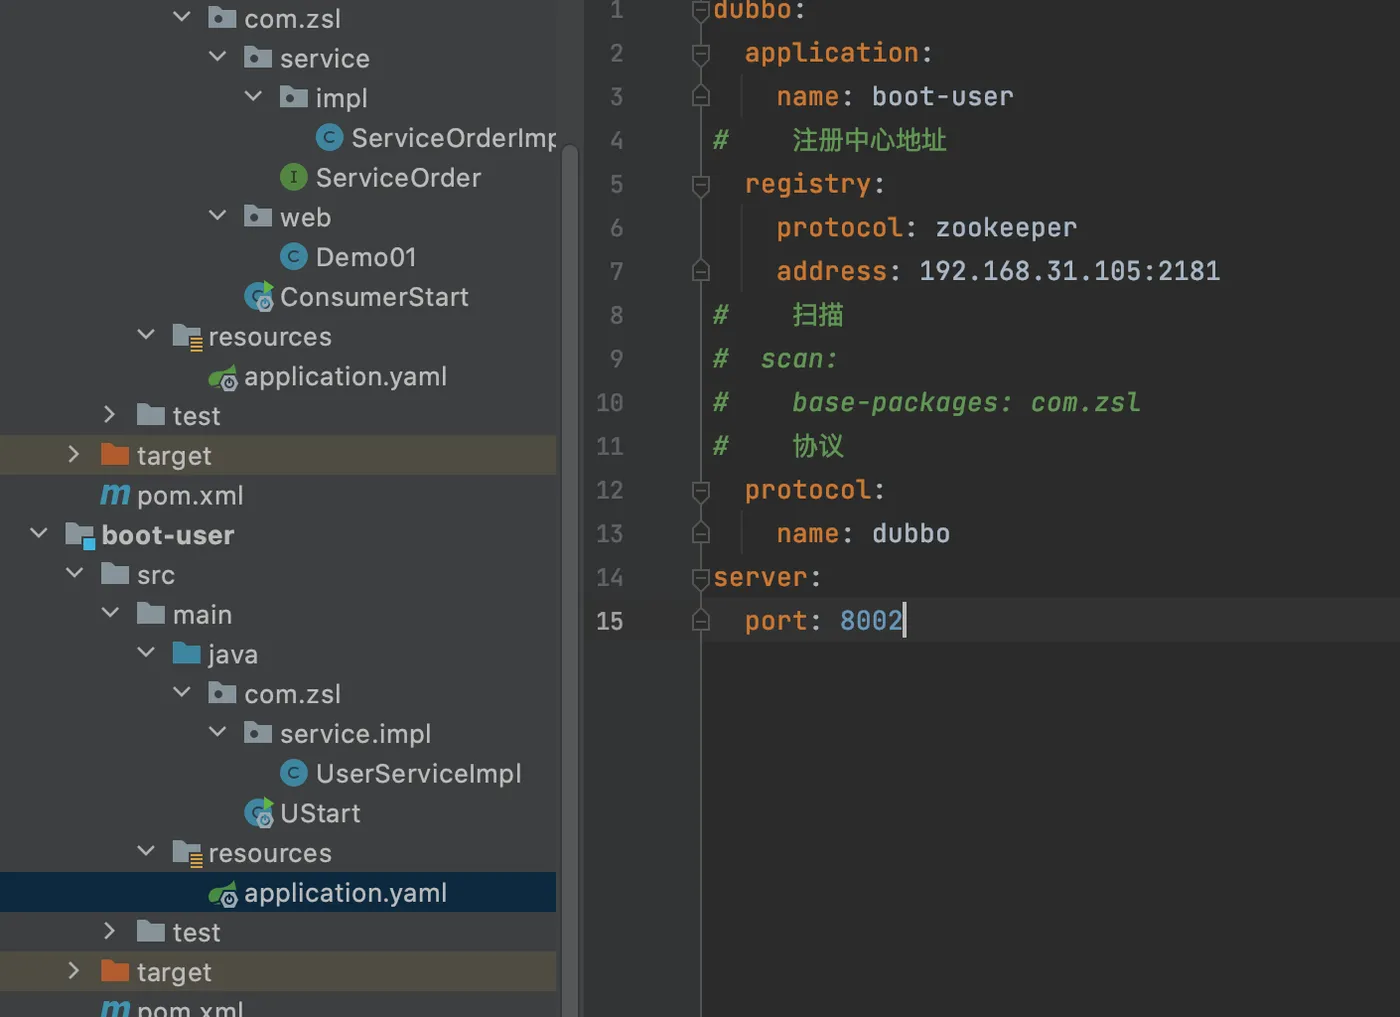Click the Demo01 class icon
Screen dimensions: 1400x1017
click(293, 257)
